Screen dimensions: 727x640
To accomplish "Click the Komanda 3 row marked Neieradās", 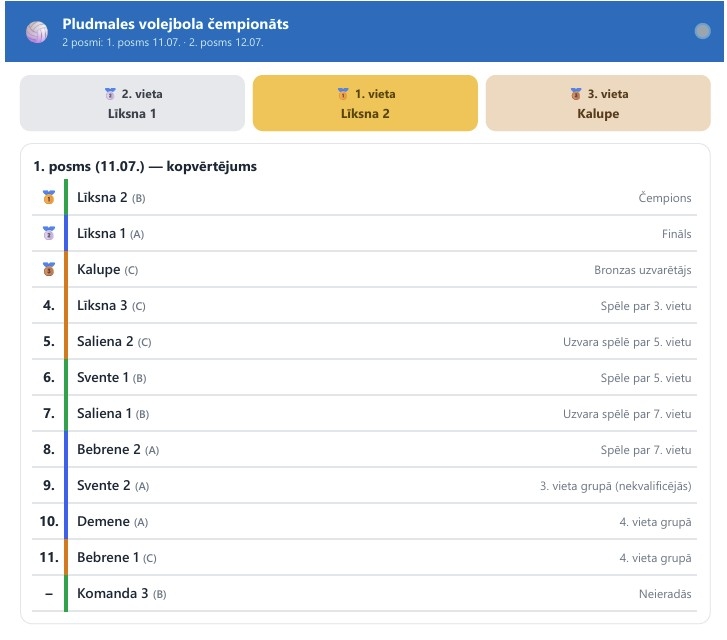I will click(364, 593).
